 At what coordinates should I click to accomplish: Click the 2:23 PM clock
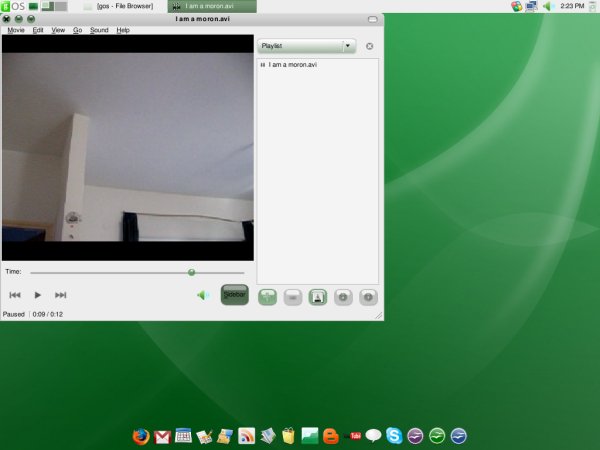(x=572, y=6)
